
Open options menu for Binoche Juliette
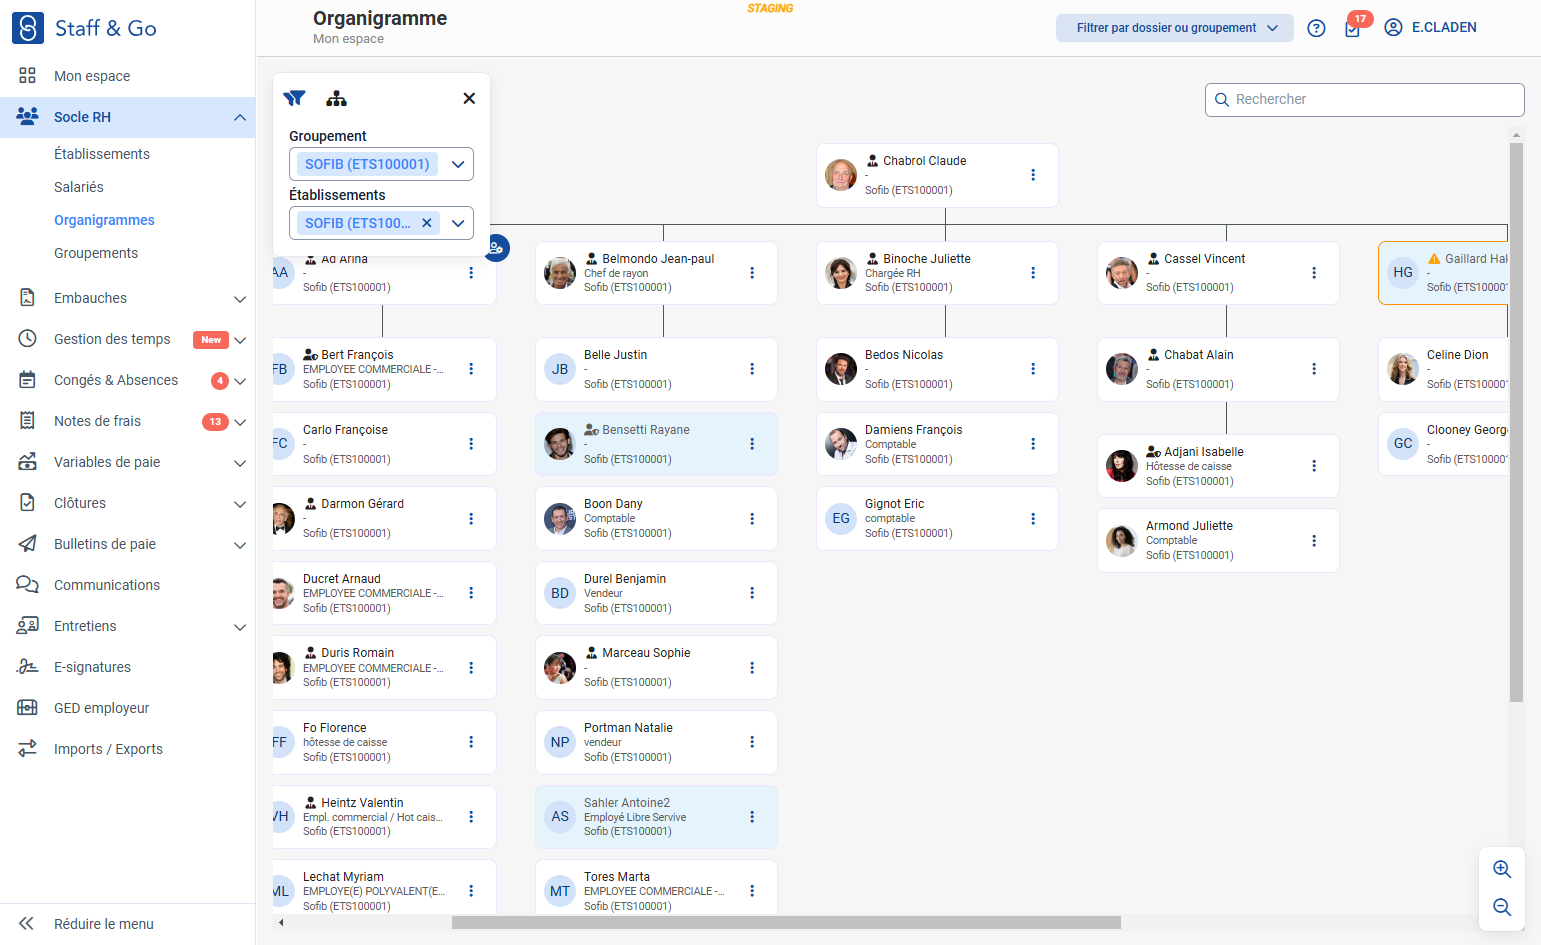click(x=1033, y=273)
